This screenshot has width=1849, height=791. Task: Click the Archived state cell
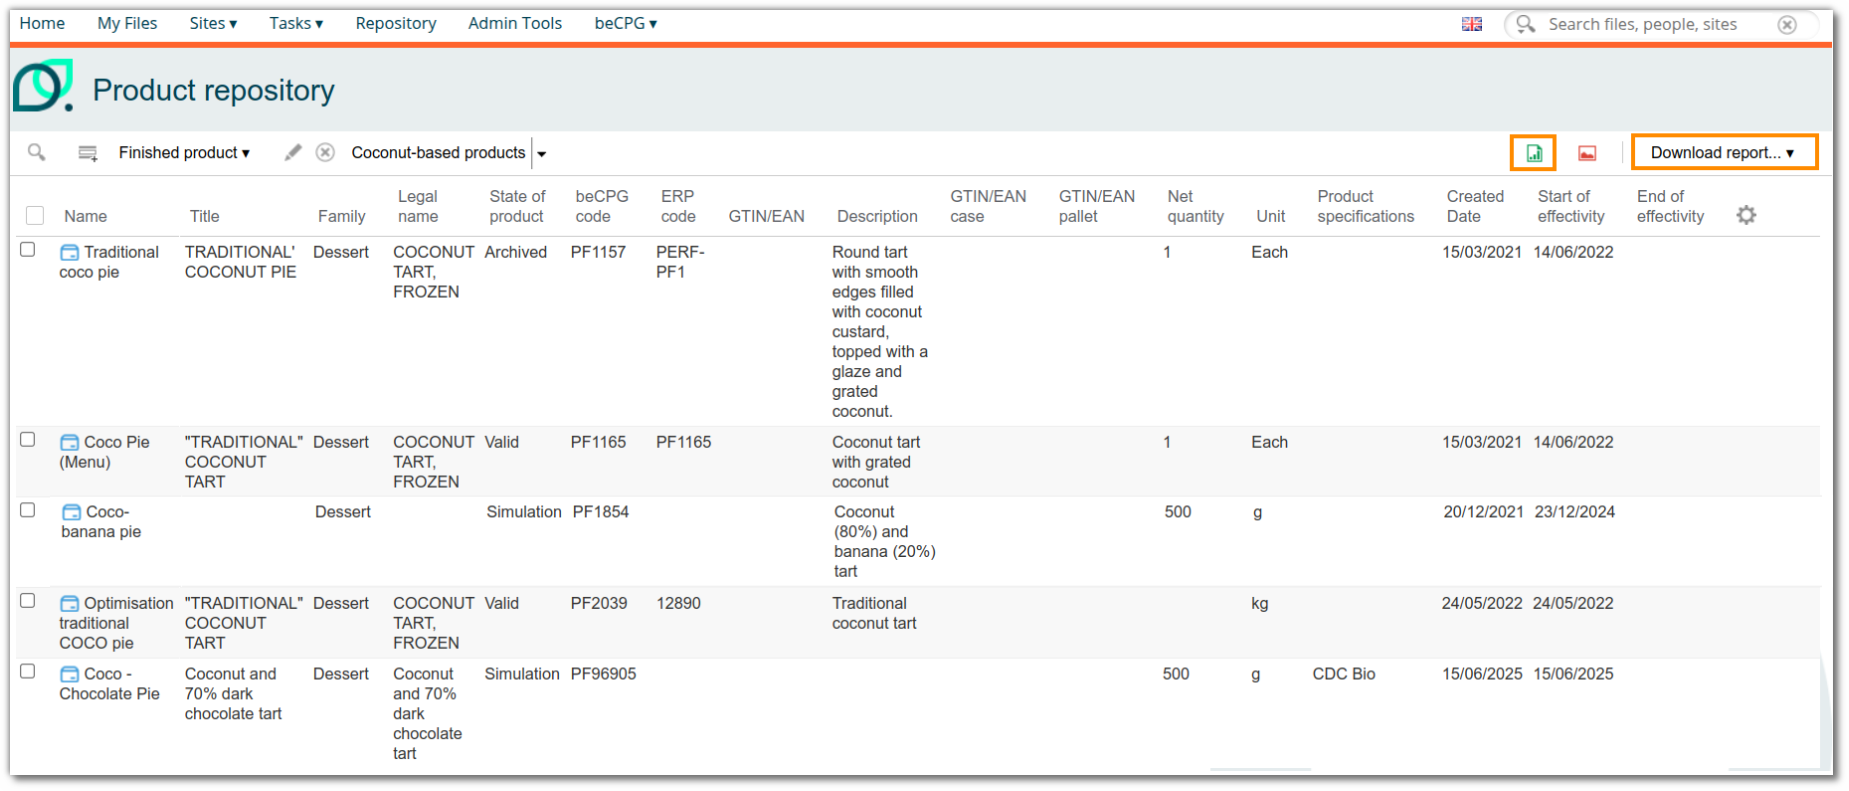pyautogui.click(x=516, y=252)
